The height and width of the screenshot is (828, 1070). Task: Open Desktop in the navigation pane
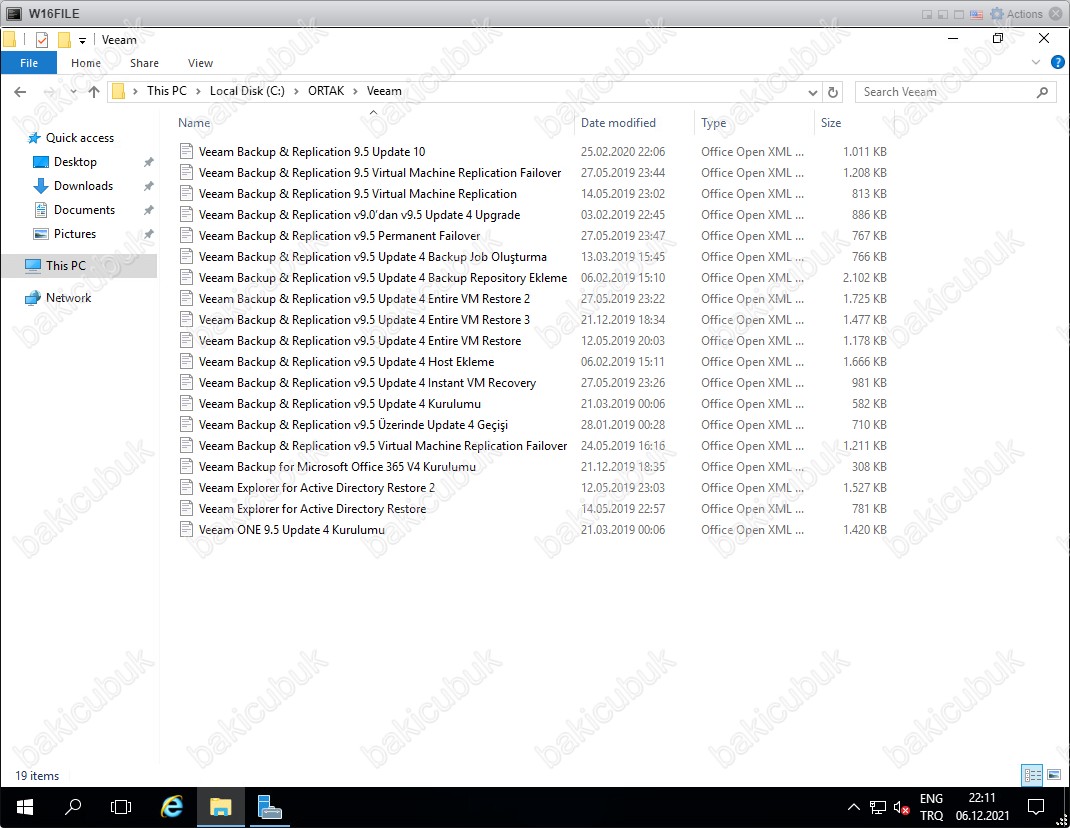[75, 162]
